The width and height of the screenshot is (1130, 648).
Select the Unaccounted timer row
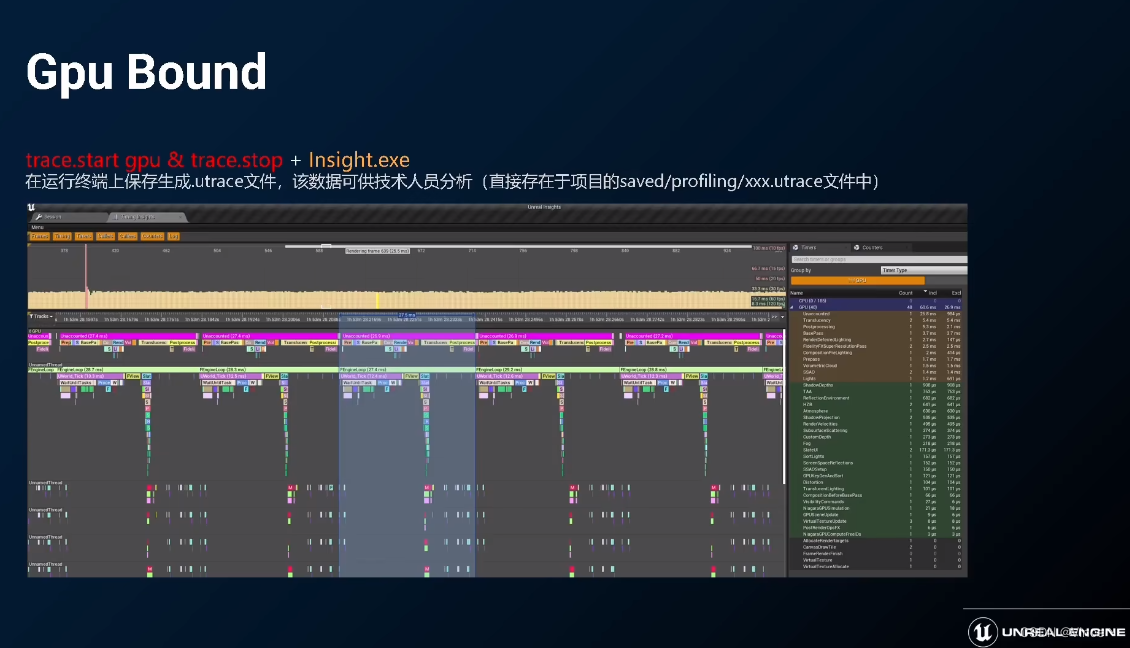(x=878, y=314)
